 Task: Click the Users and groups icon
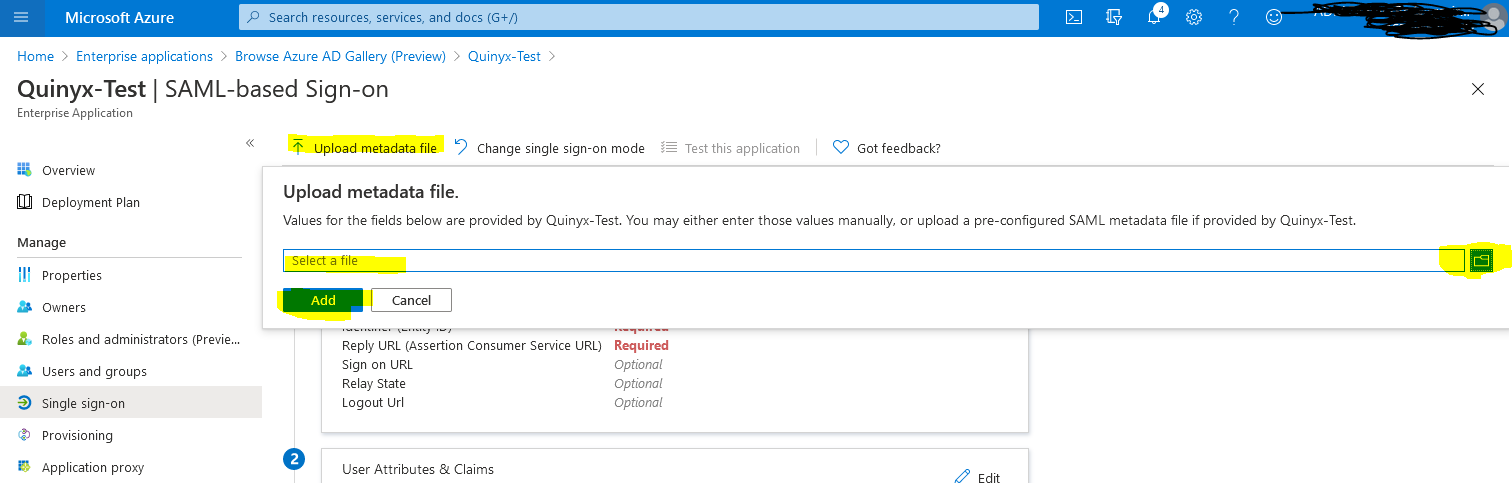click(x=24, y=371)
